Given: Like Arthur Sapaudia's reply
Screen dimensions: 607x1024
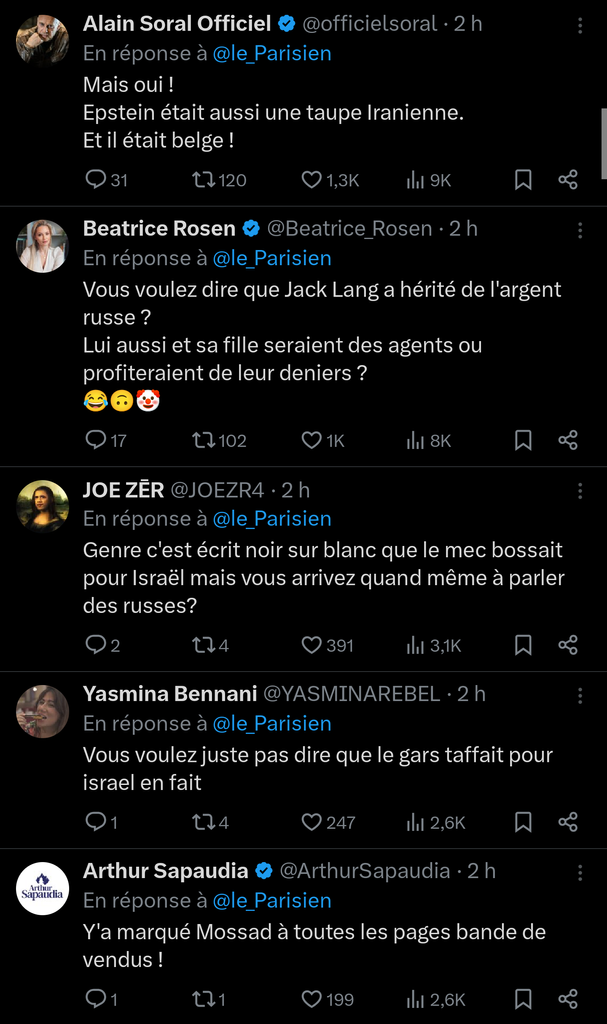Looking at the screenshot, I should (x=312, y=998).
